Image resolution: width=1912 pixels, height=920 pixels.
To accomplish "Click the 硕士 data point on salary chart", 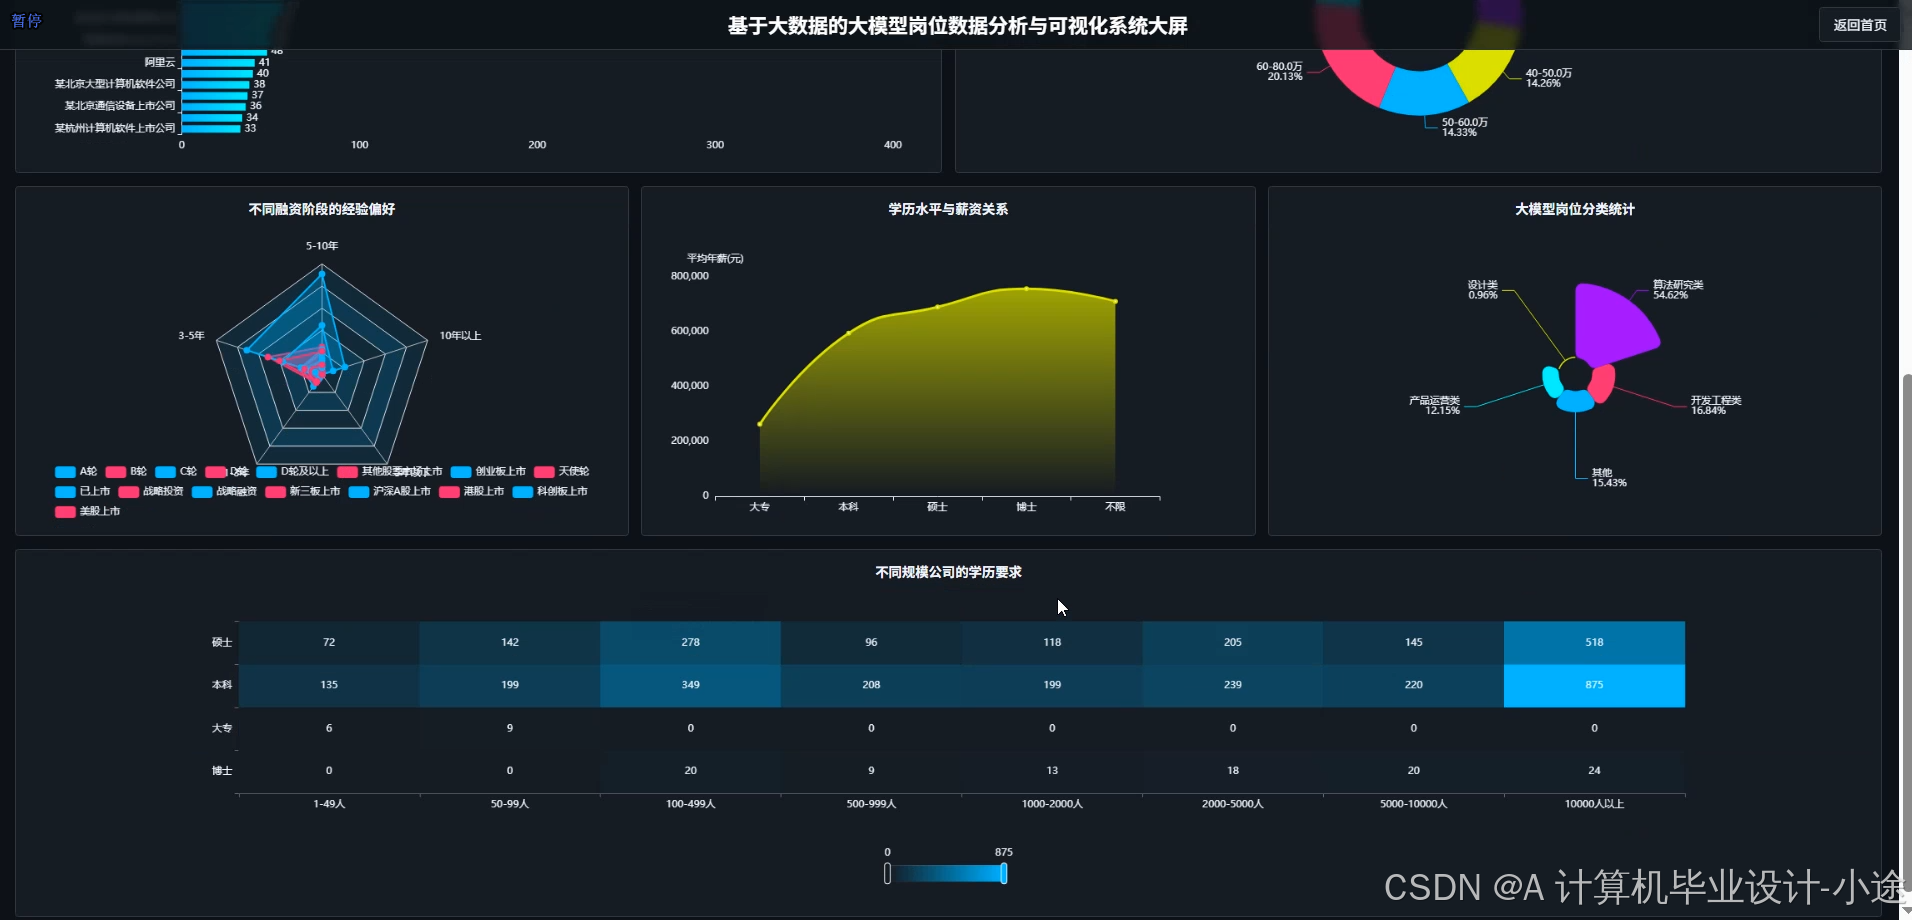I will point(937,306).
